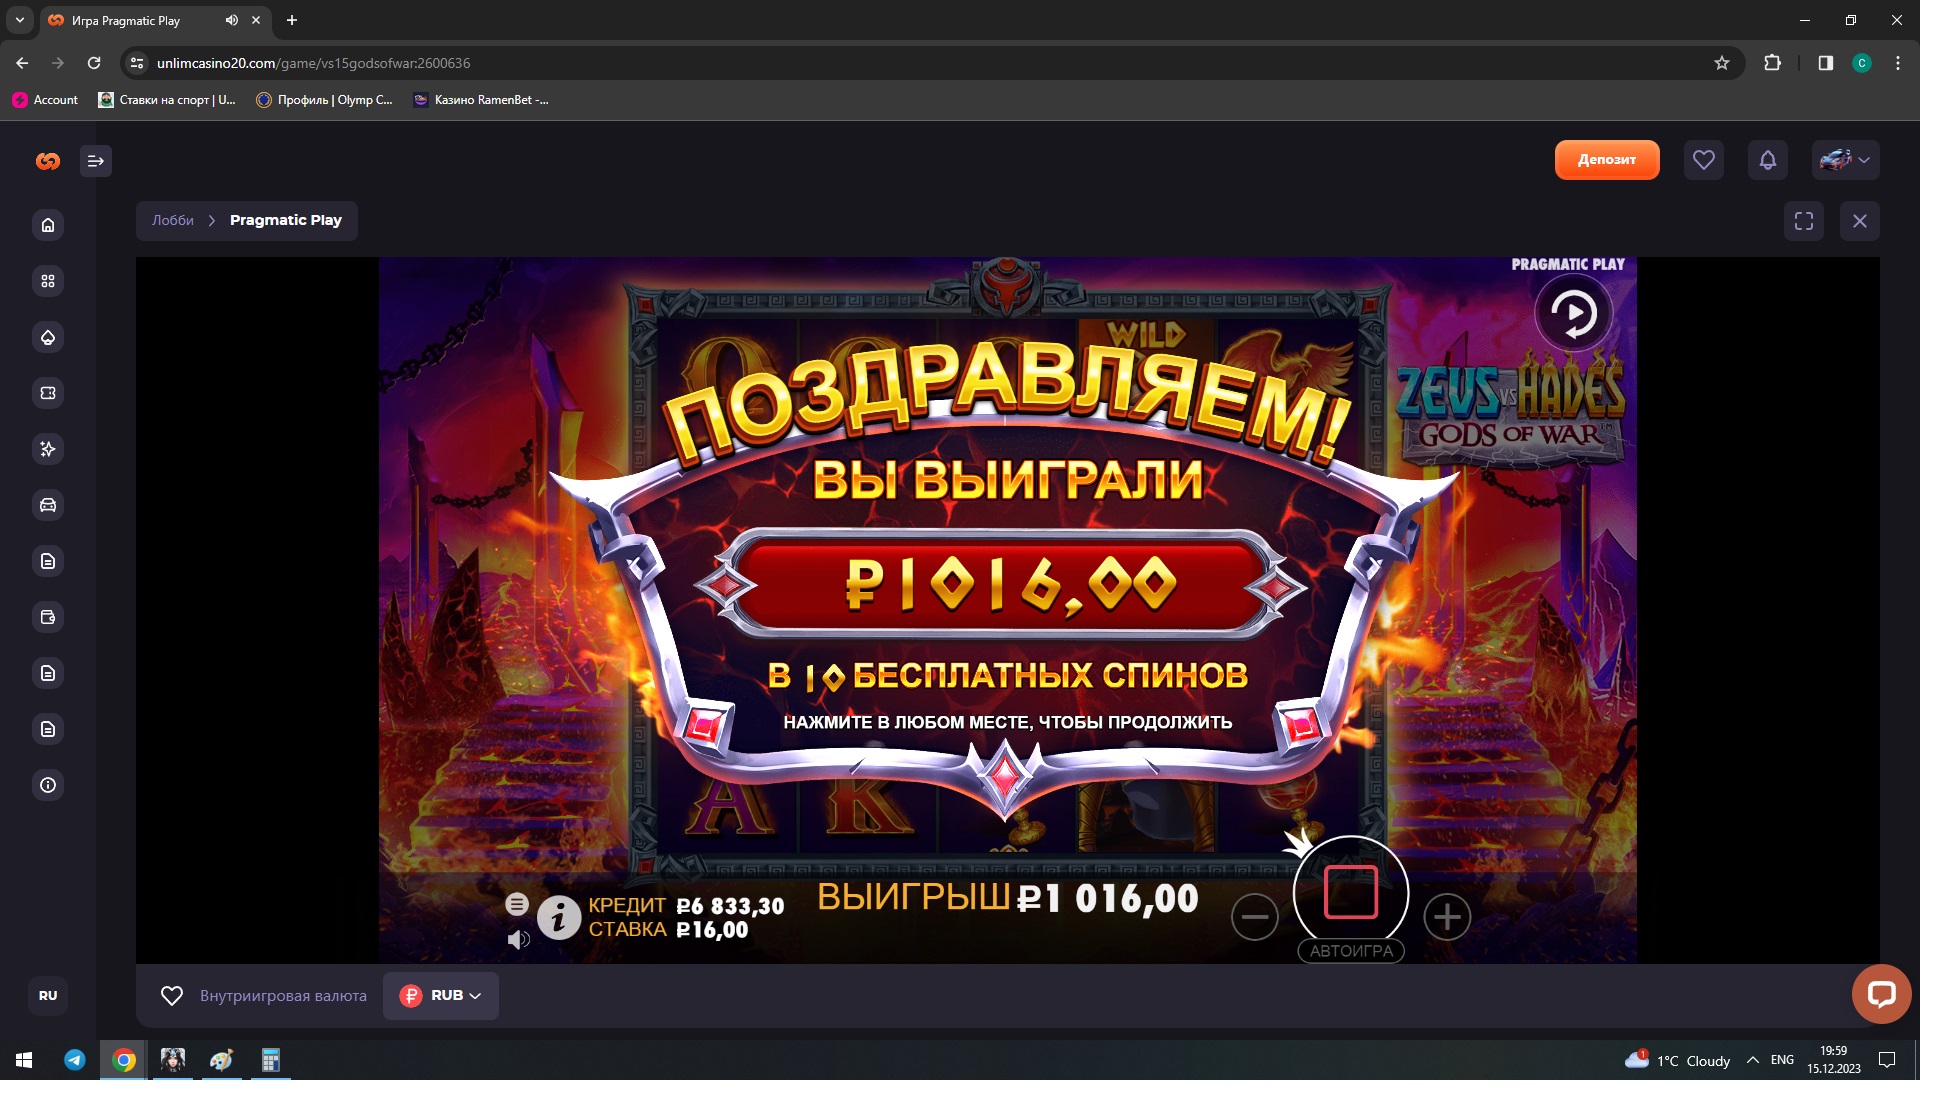Toggle the browser side panel

[1825, 63]
